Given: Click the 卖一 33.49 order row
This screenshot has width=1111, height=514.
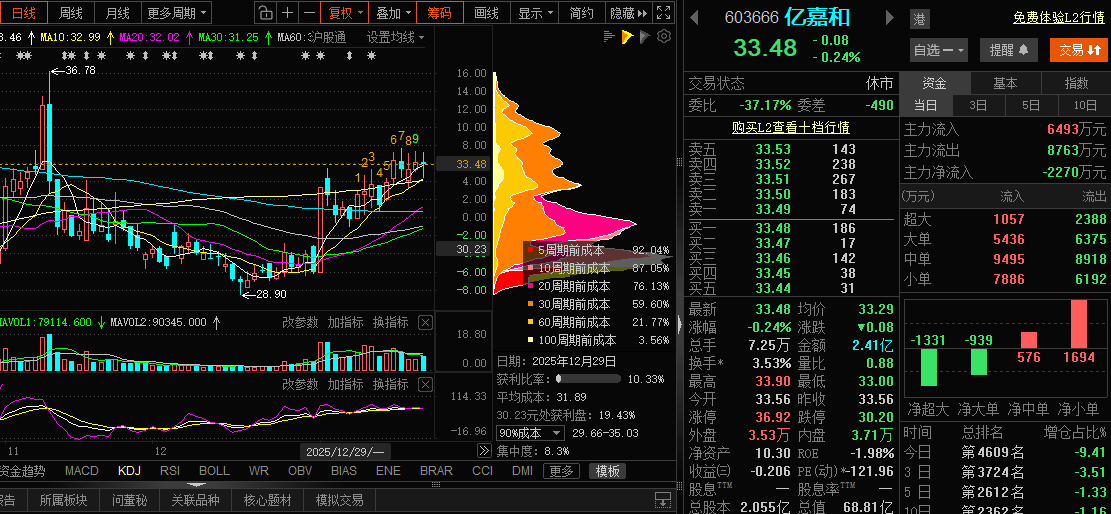Looking at the screenshot, I should (x=791, y=209).
